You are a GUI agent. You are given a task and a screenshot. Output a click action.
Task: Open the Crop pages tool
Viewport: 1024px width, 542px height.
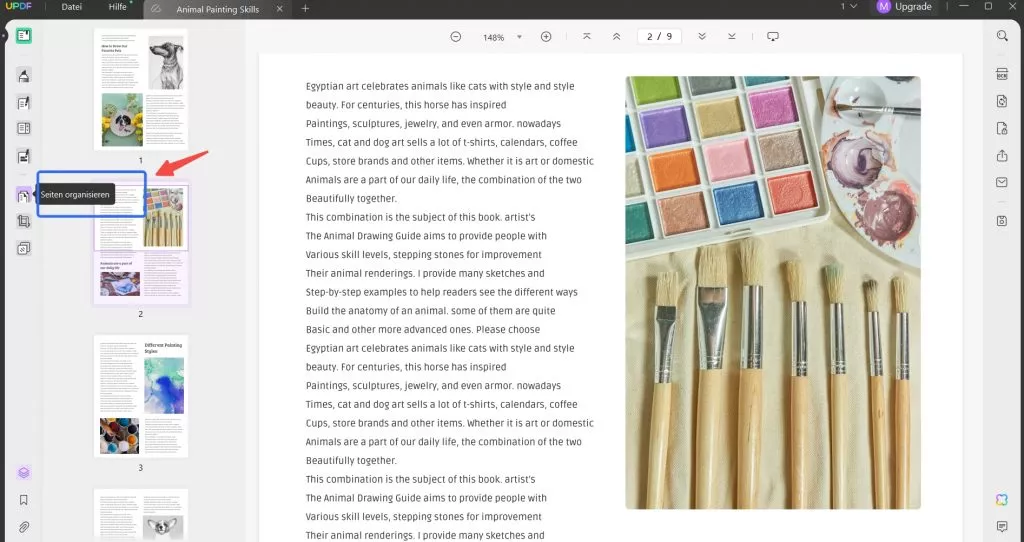24,221
